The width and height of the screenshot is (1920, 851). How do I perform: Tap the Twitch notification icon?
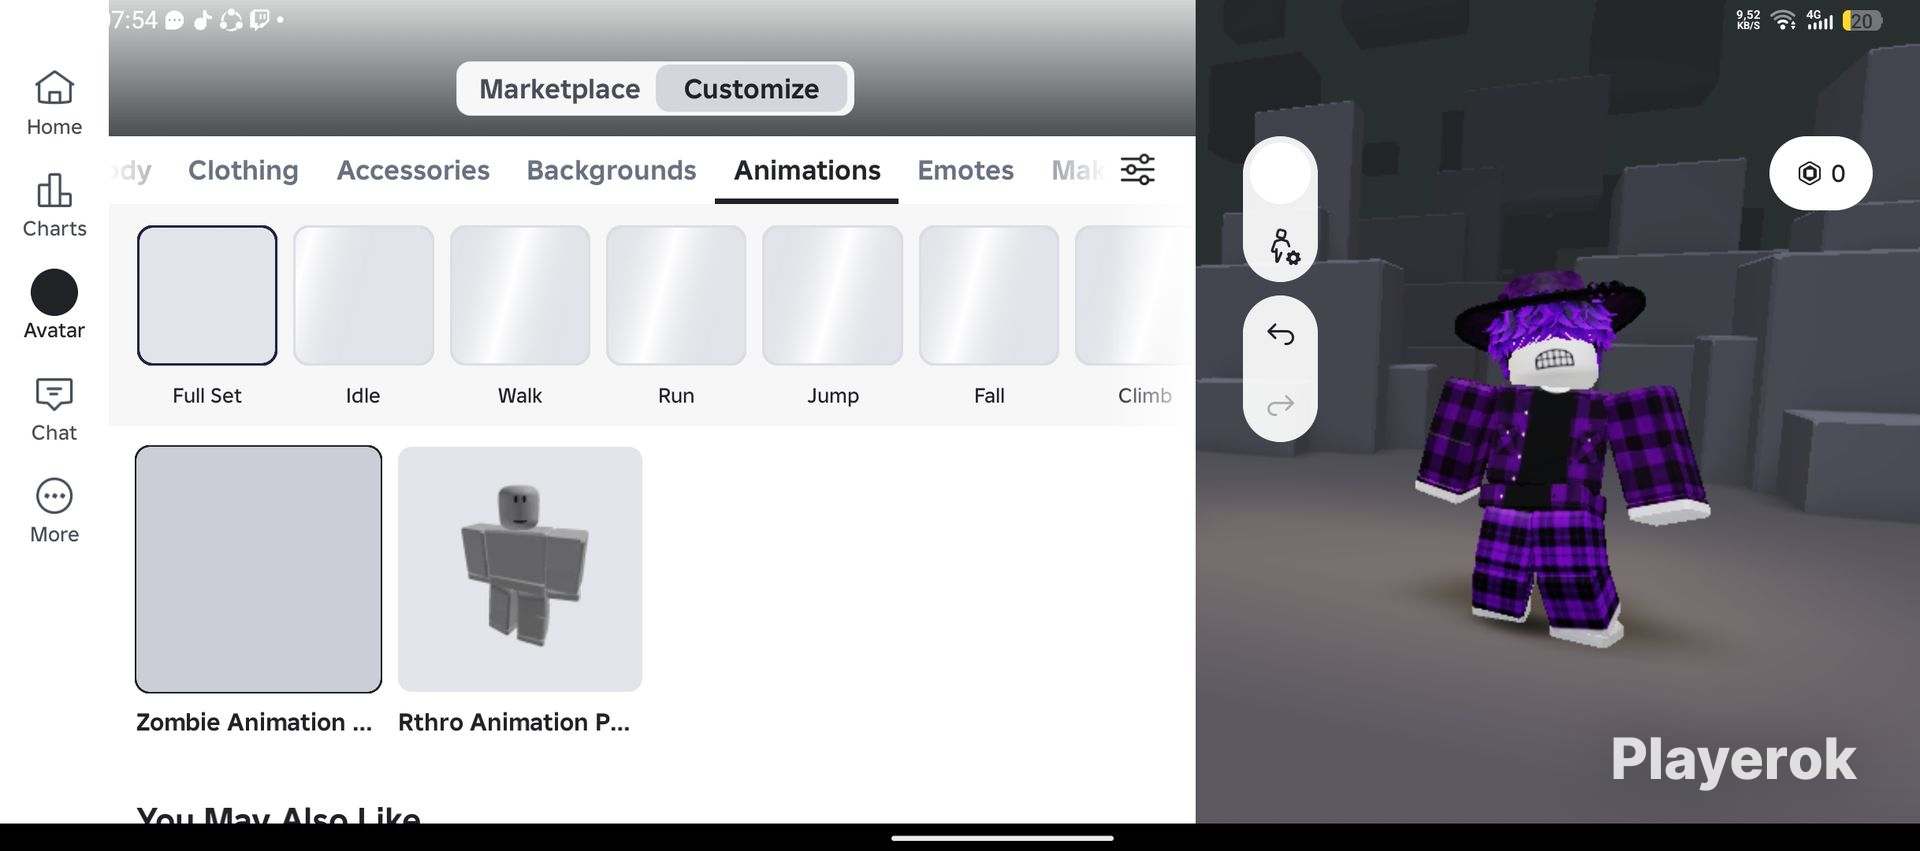coord(259,20)
